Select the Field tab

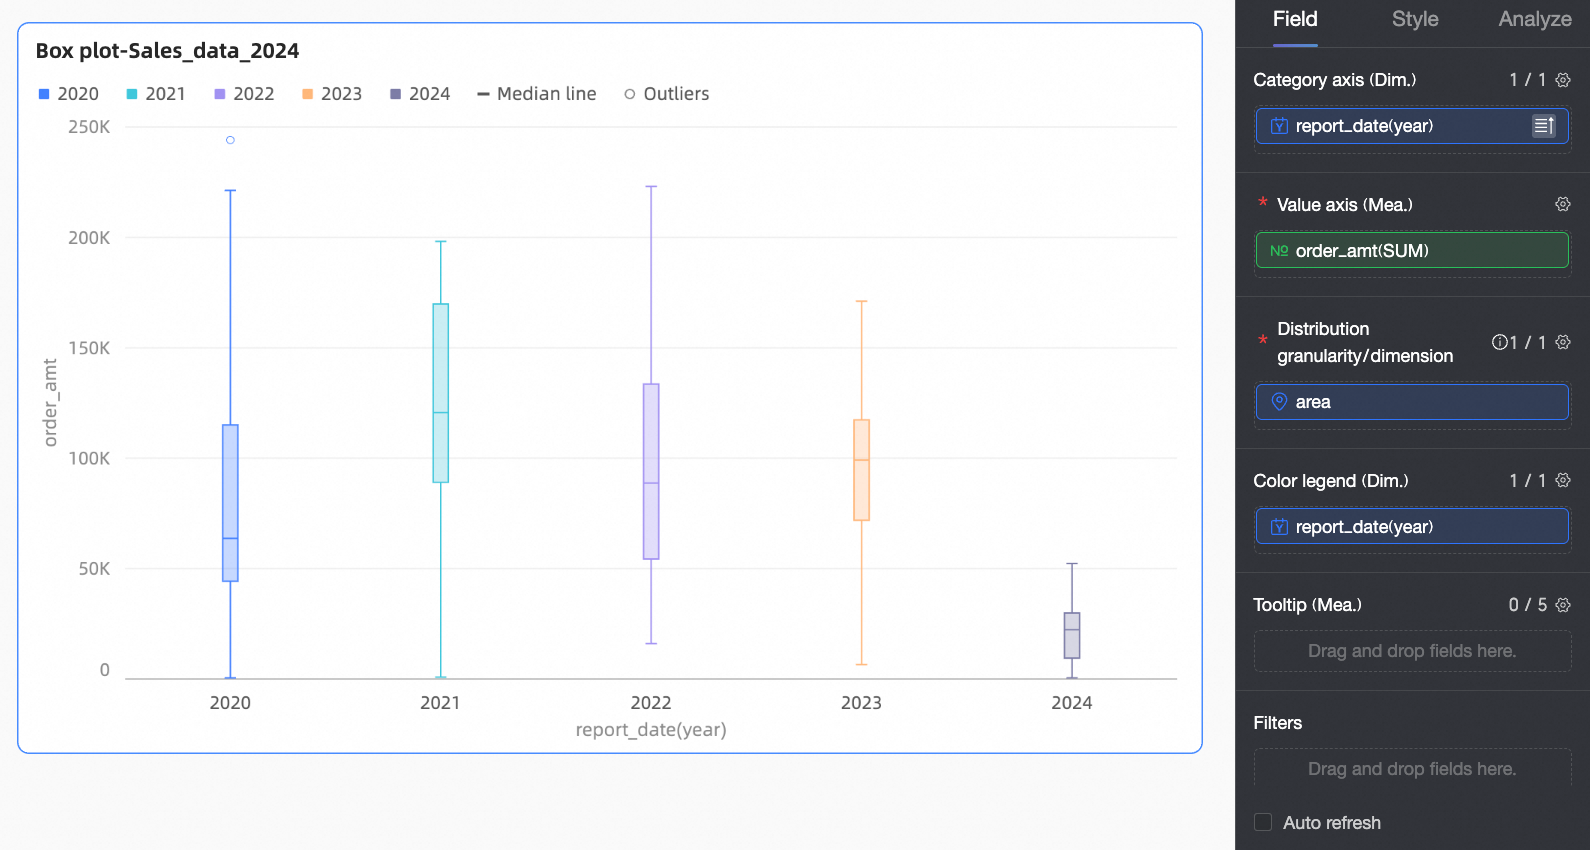(x=1295, y=19)
